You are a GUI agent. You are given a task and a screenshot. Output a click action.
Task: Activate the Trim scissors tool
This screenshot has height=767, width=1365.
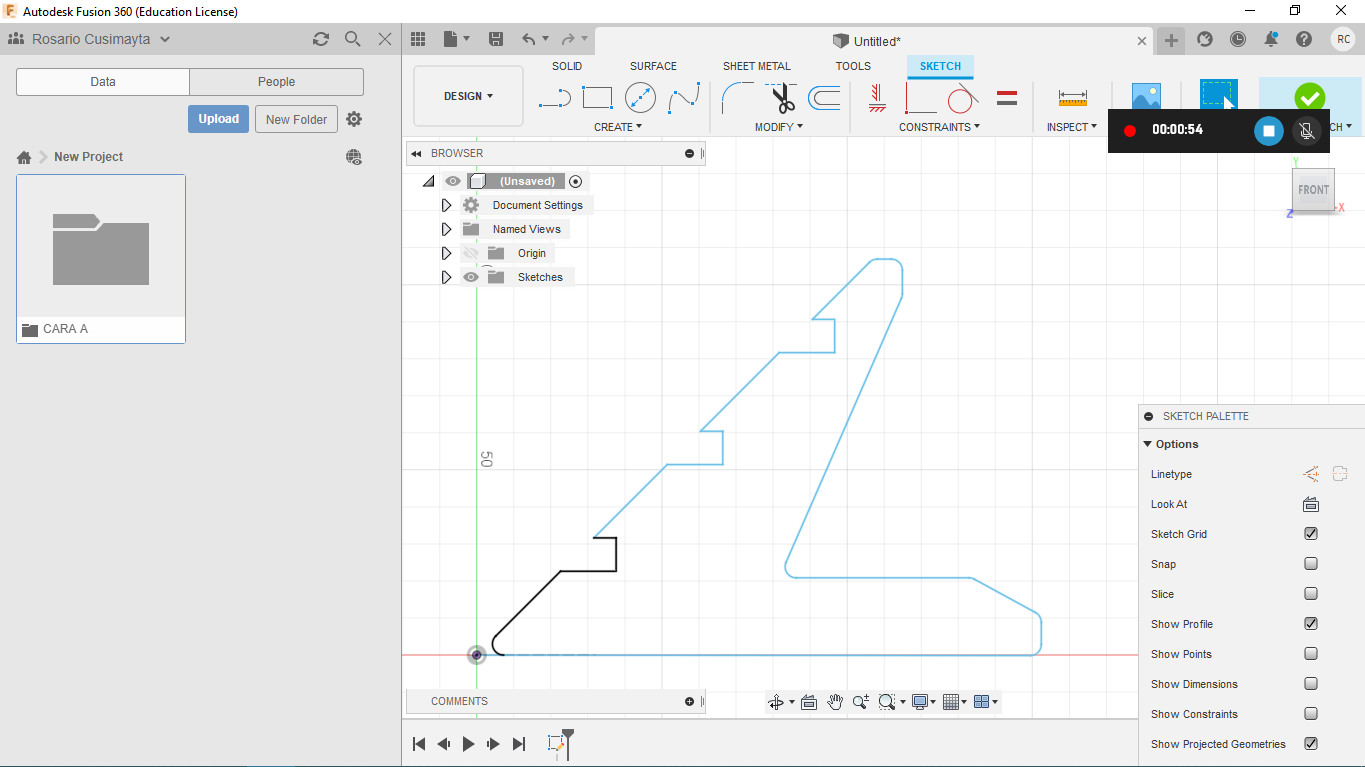[x=782, y=98]
